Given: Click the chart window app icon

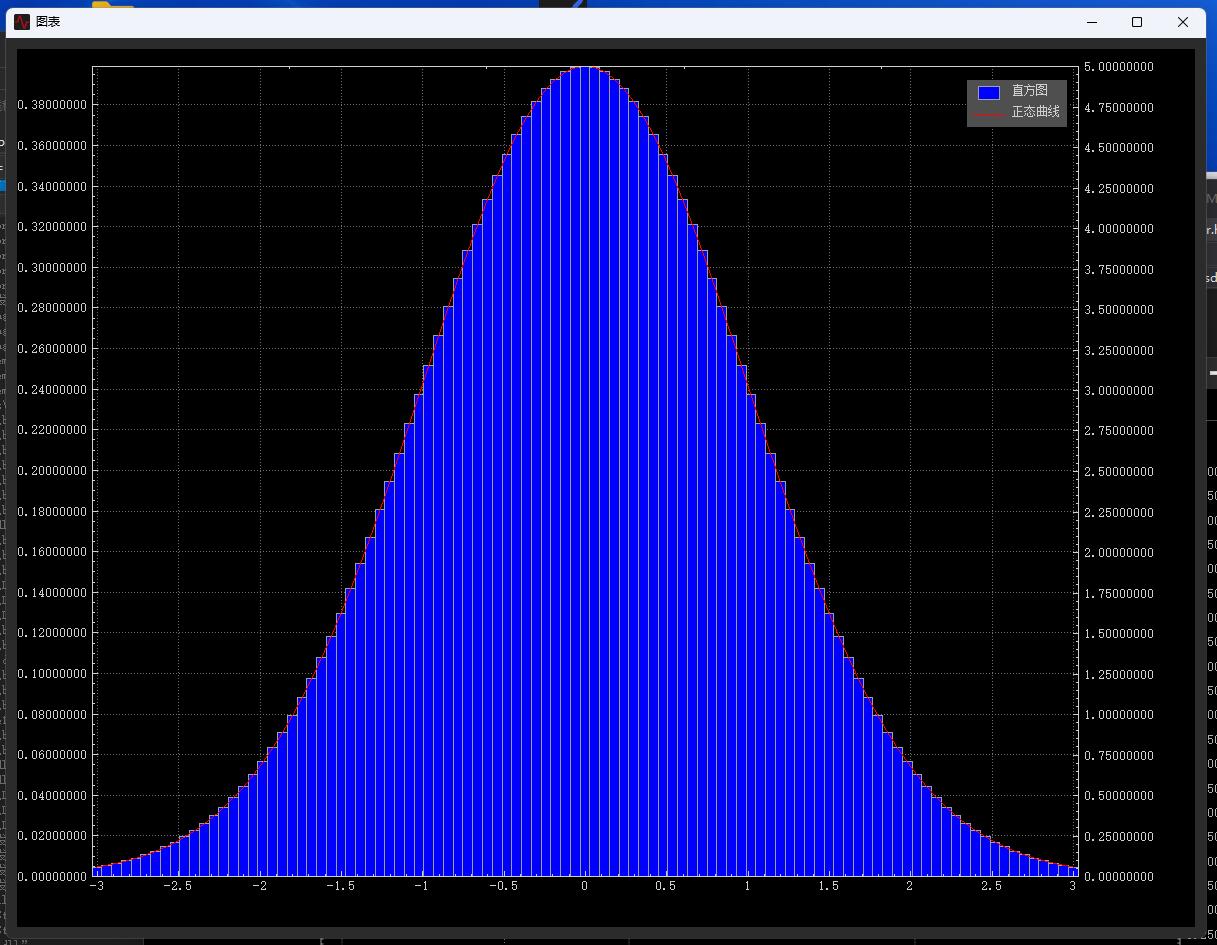Looking at the screenshot, I should click(22, 22).
